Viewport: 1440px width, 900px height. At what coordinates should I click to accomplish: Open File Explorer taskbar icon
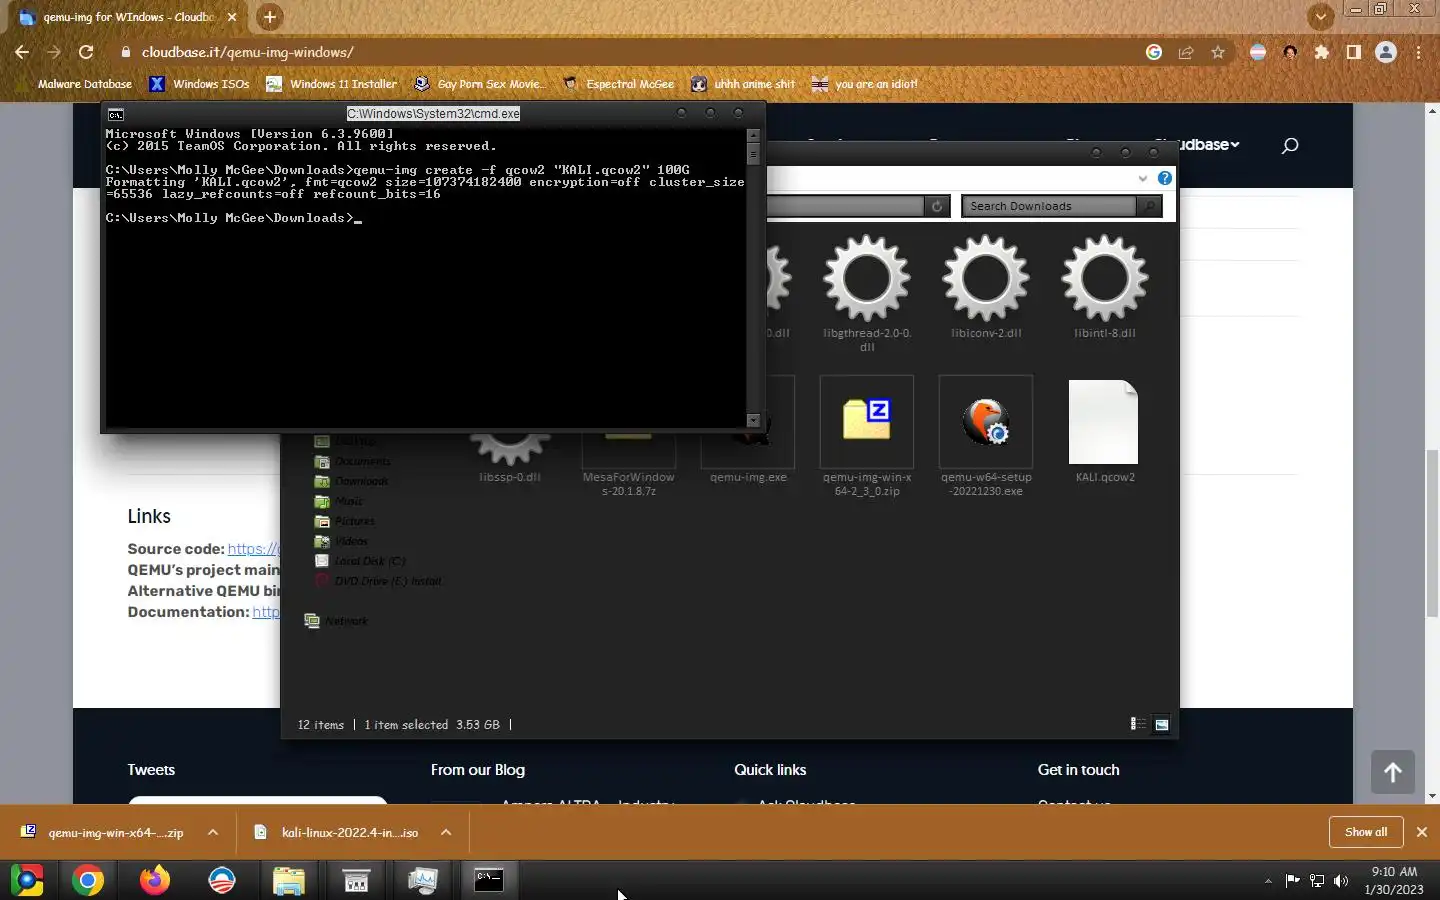tap(289, 880)
